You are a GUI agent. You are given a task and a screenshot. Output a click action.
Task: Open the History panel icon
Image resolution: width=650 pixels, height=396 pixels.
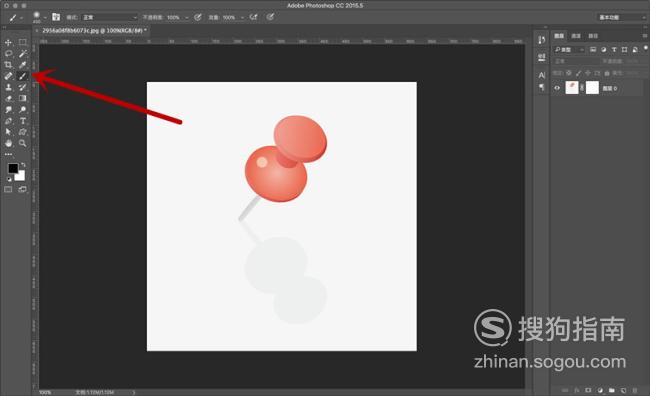tap(541, 40)
